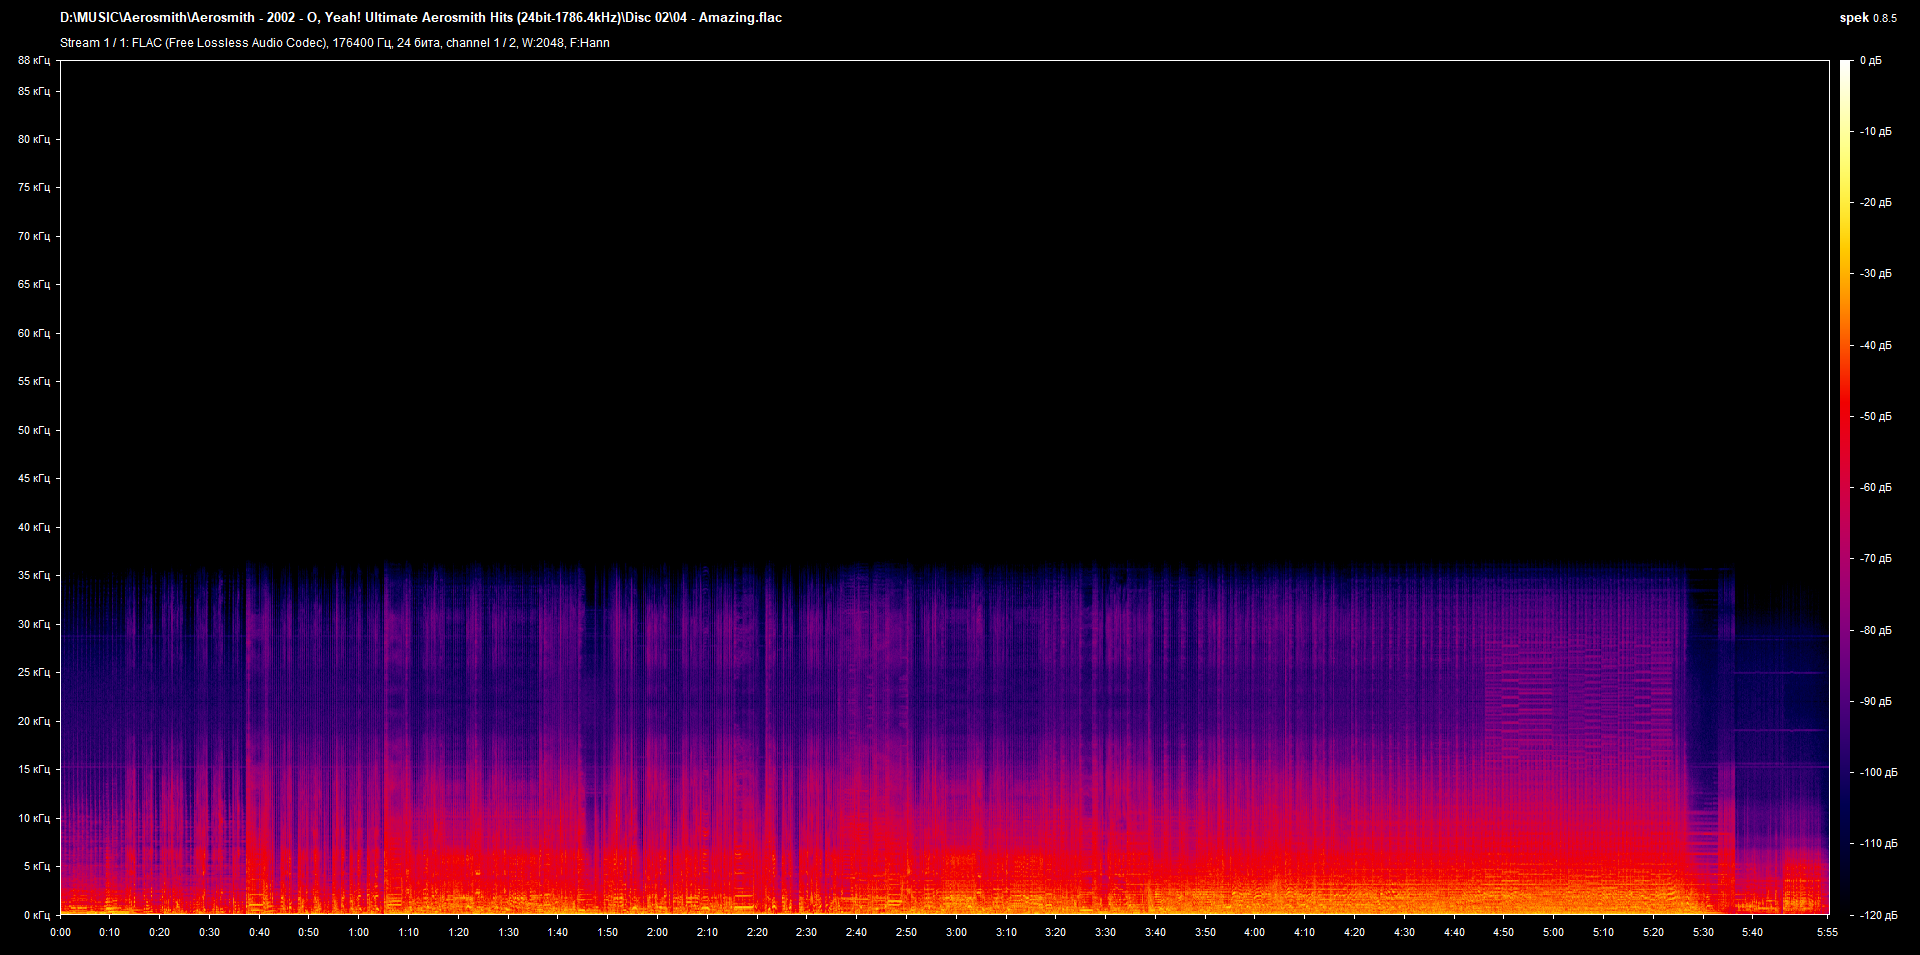Click the -120 дБ marker on legend

click(1878, 913)
